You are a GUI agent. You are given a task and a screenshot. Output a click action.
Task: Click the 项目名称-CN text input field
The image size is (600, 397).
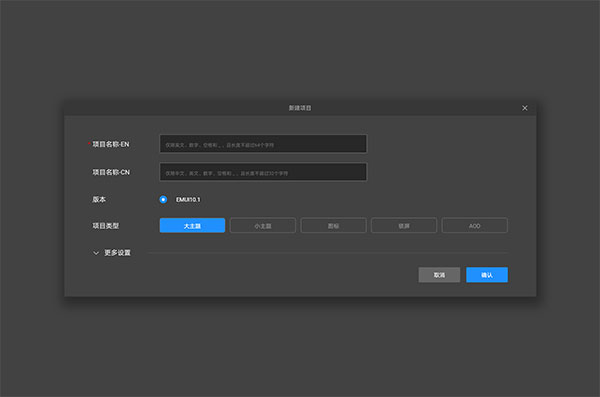click(263, 172)
